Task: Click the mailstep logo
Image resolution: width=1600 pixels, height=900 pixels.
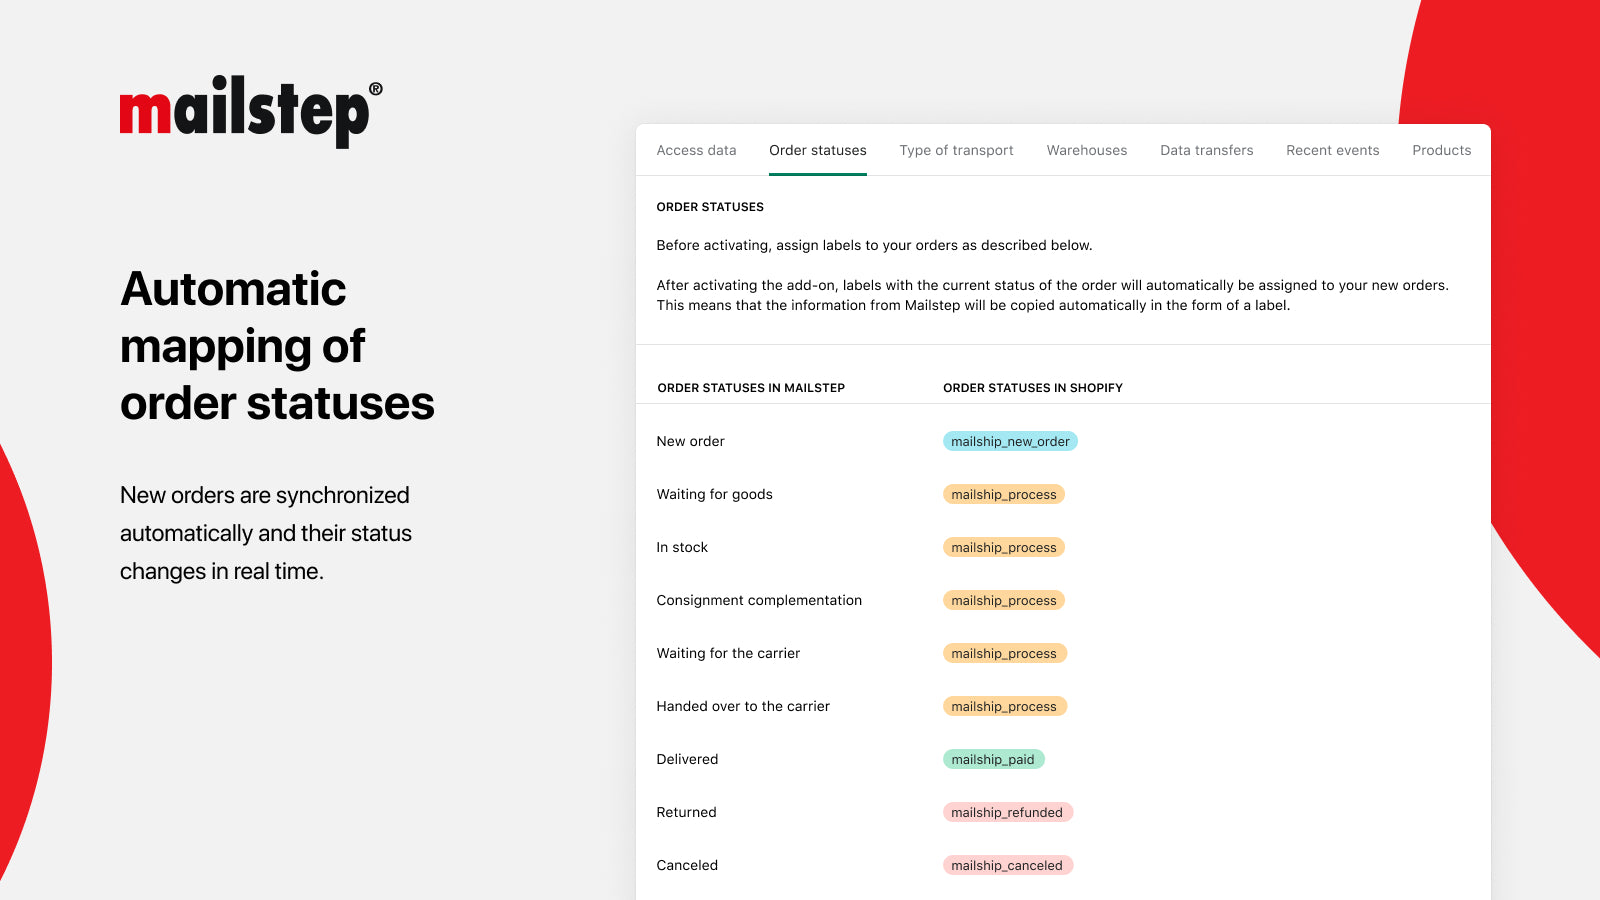Action: pos(247,110)
